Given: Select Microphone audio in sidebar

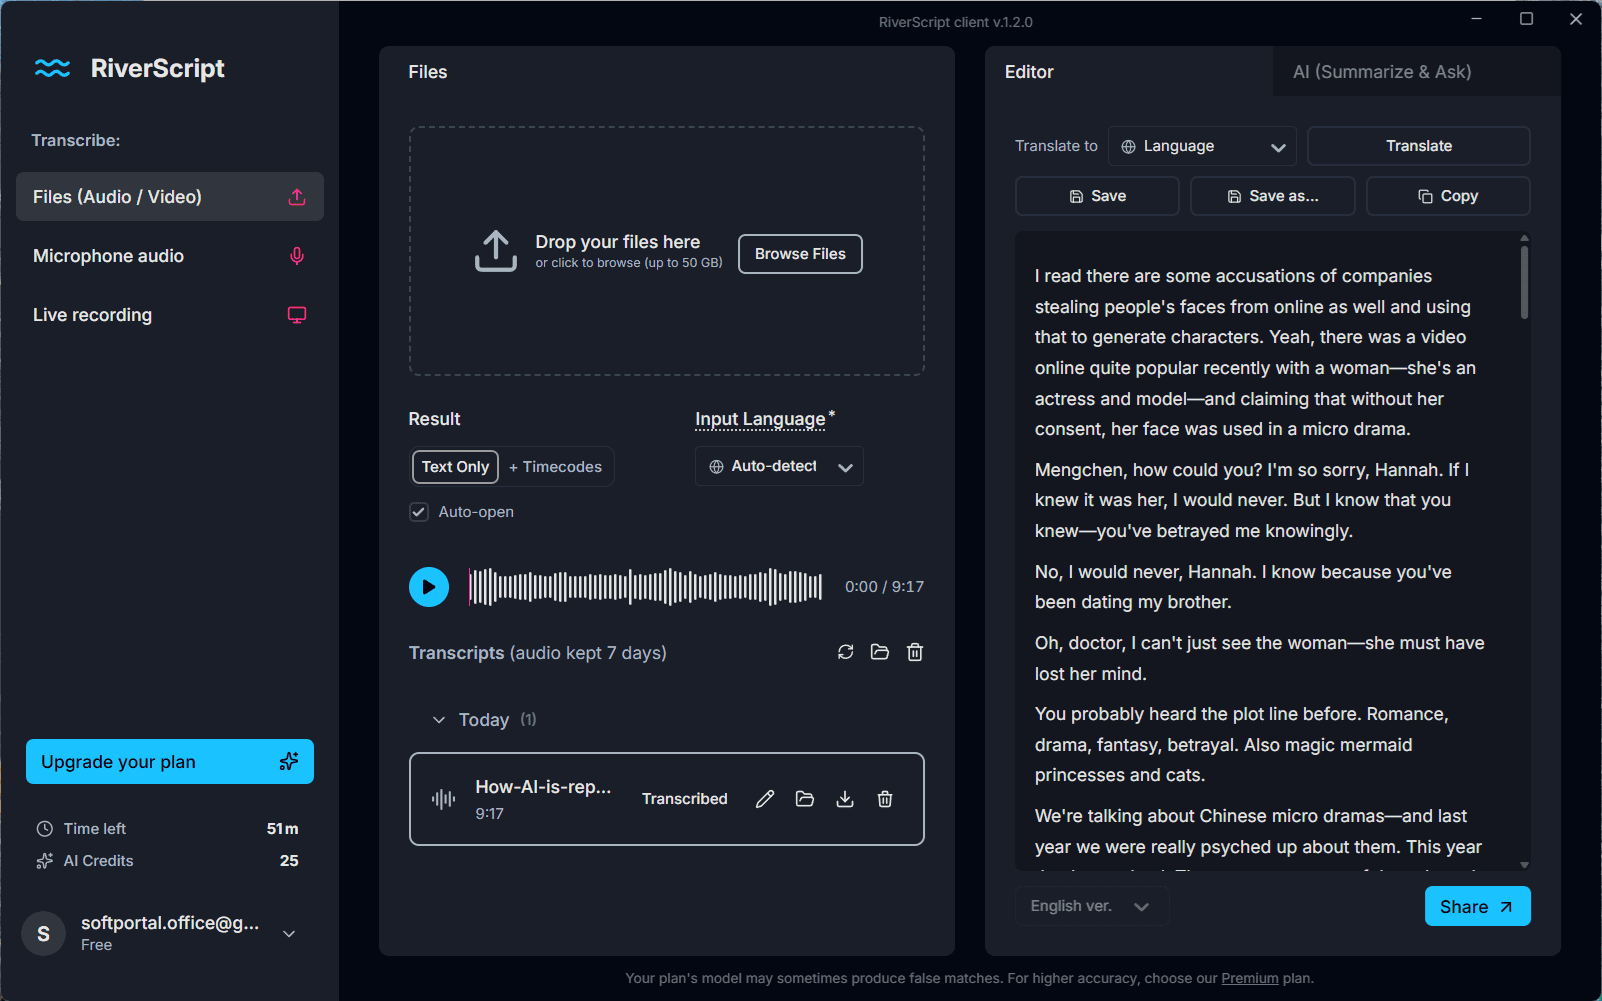Looking at the screenshot, I should [x=170, y=256].
